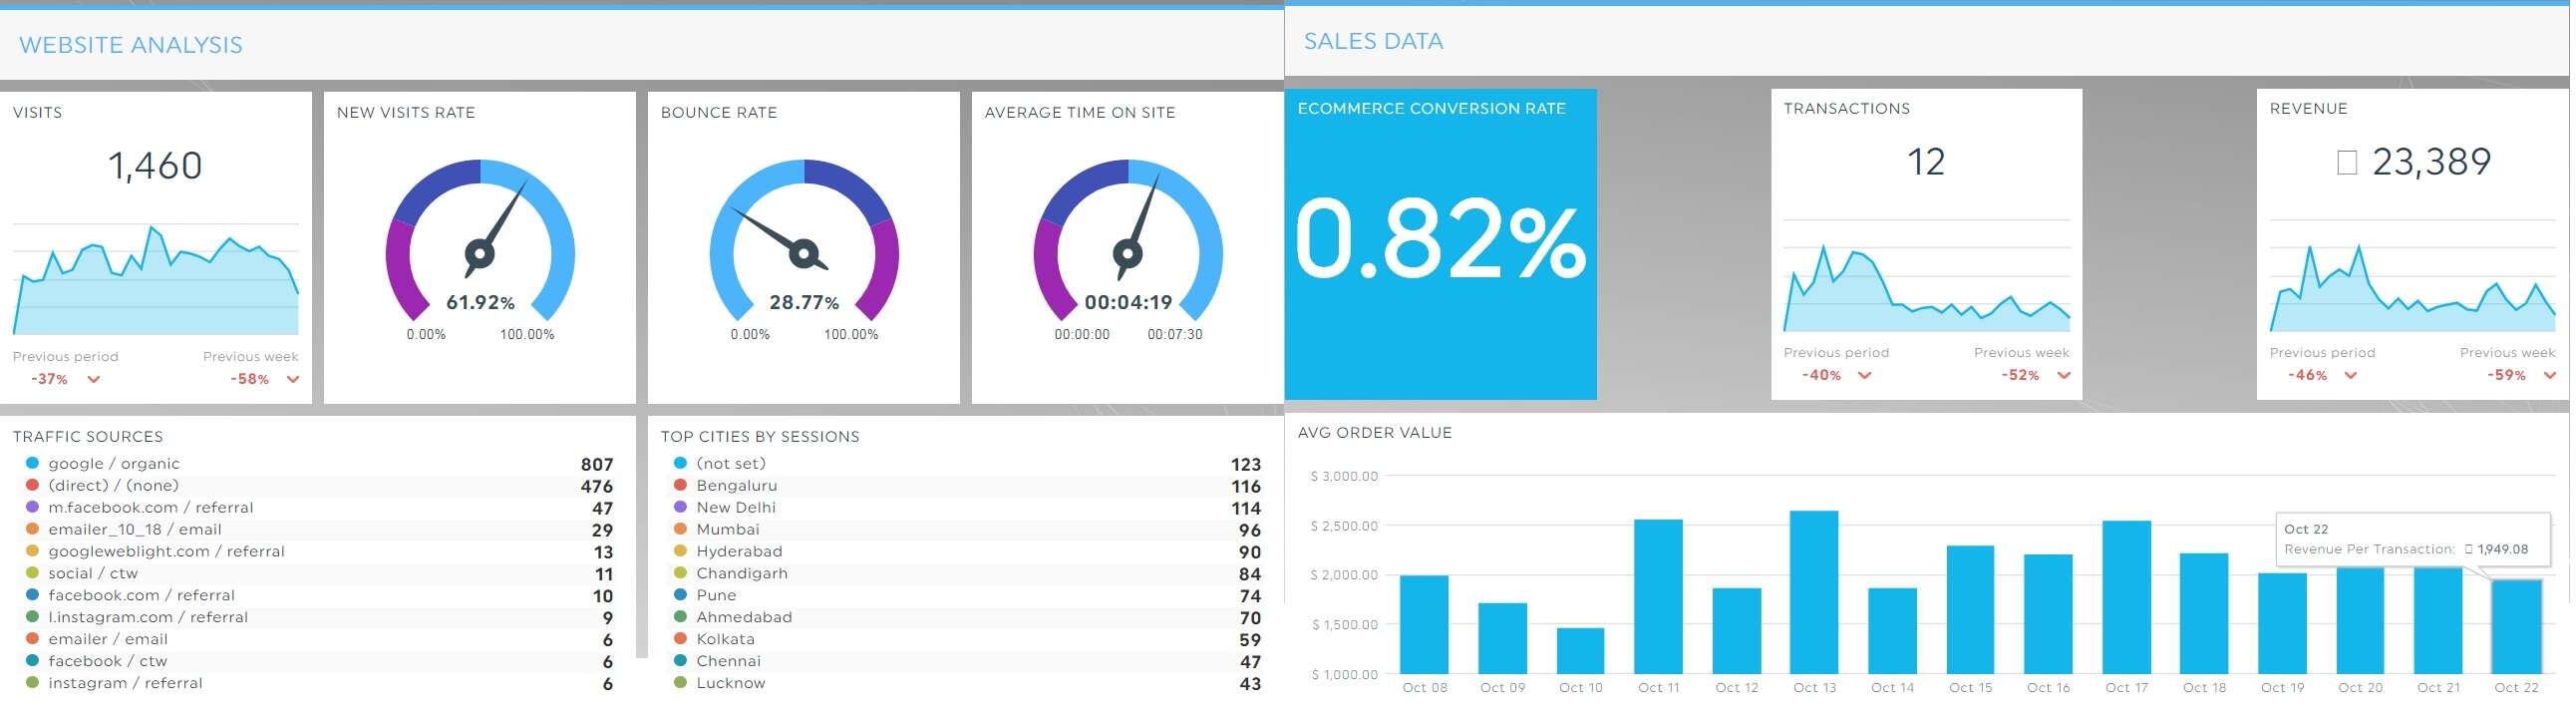Select the New Delhi row in top cities
The image size is (2576, 718).
point(736,508)
